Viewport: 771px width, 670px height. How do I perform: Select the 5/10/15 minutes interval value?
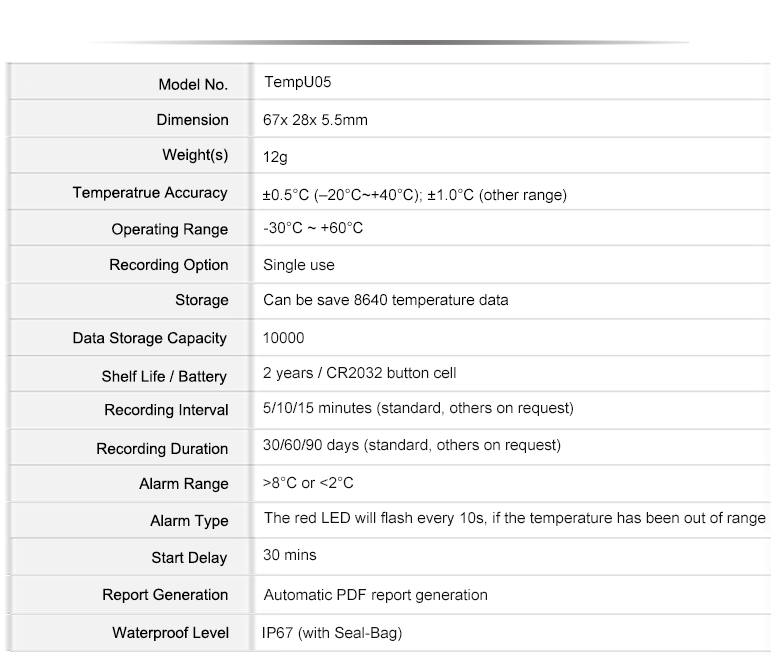click(x=418, y=408)
